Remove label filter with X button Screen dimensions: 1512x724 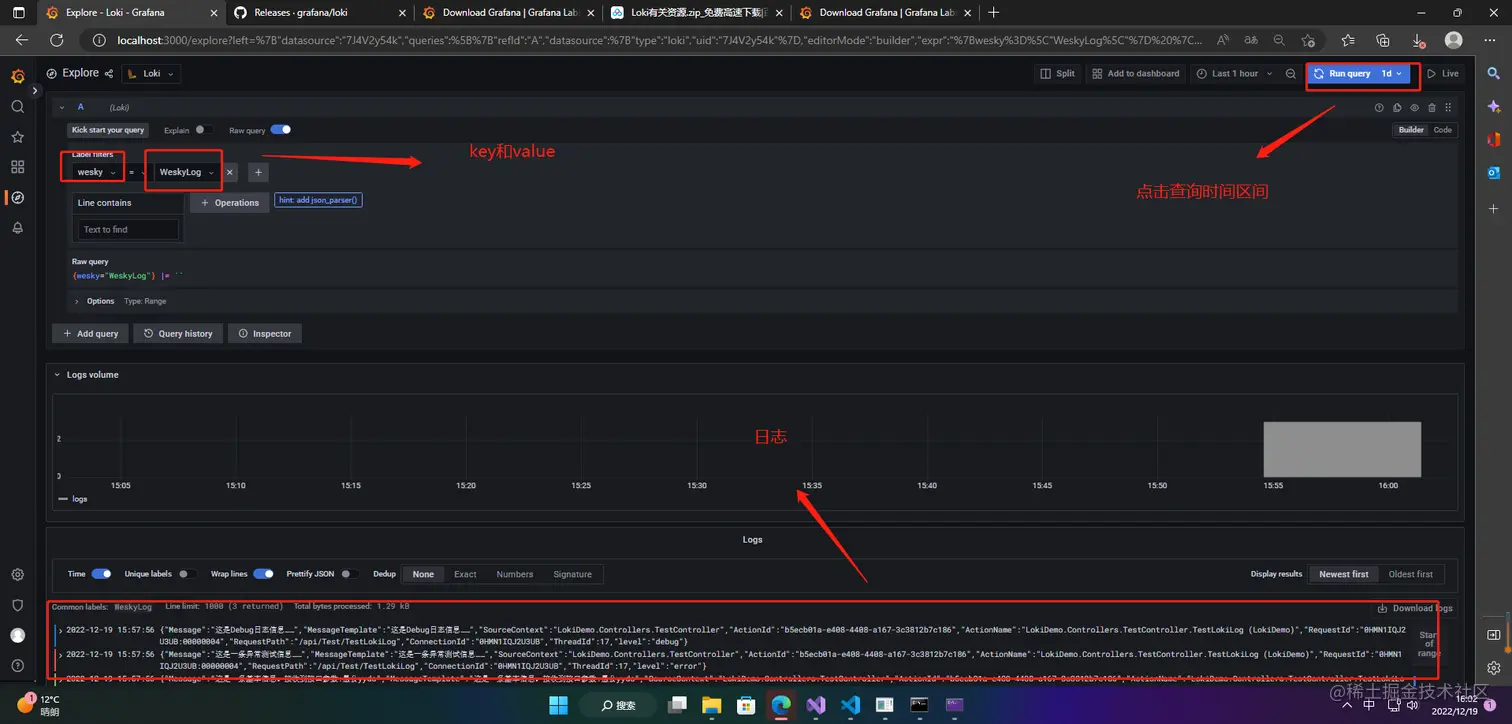point(229,172)
